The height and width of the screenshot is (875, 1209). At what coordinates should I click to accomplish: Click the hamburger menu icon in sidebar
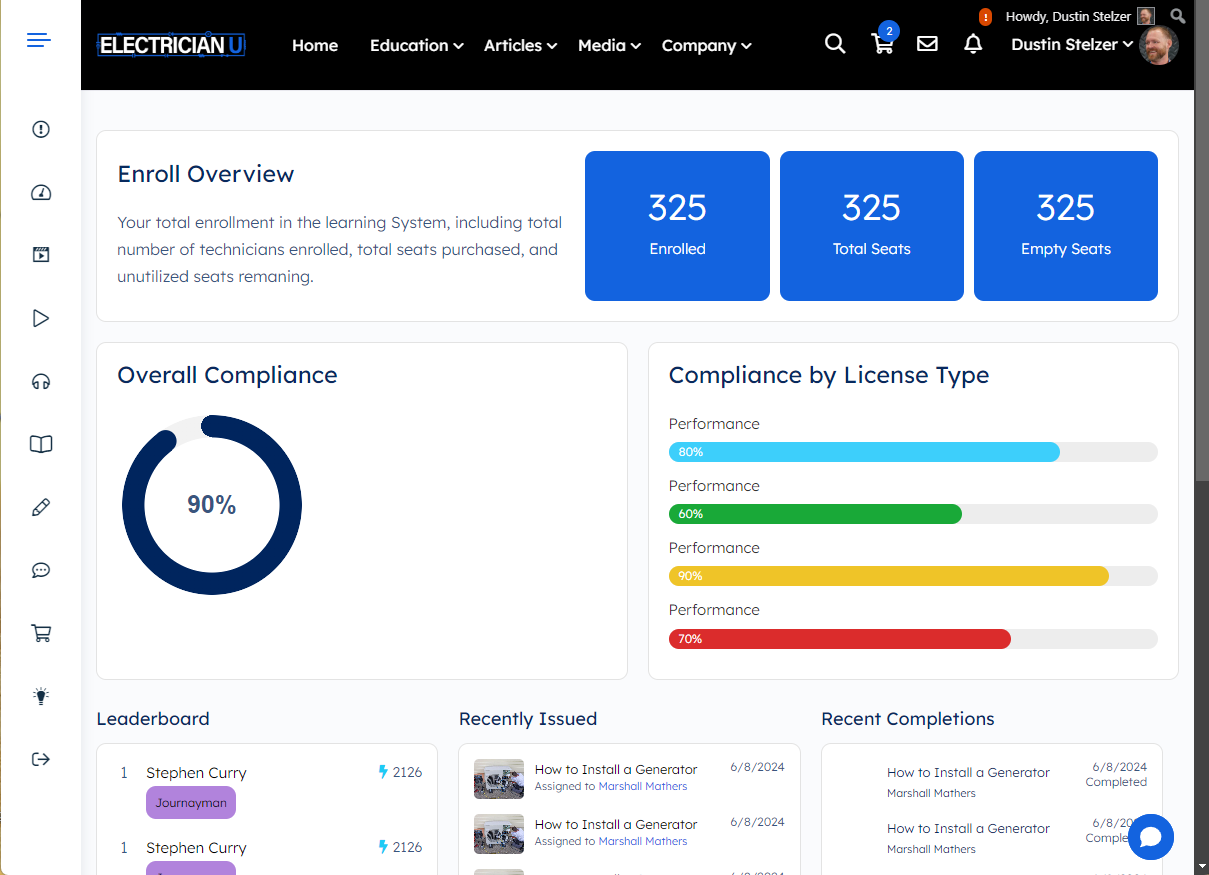39,40
